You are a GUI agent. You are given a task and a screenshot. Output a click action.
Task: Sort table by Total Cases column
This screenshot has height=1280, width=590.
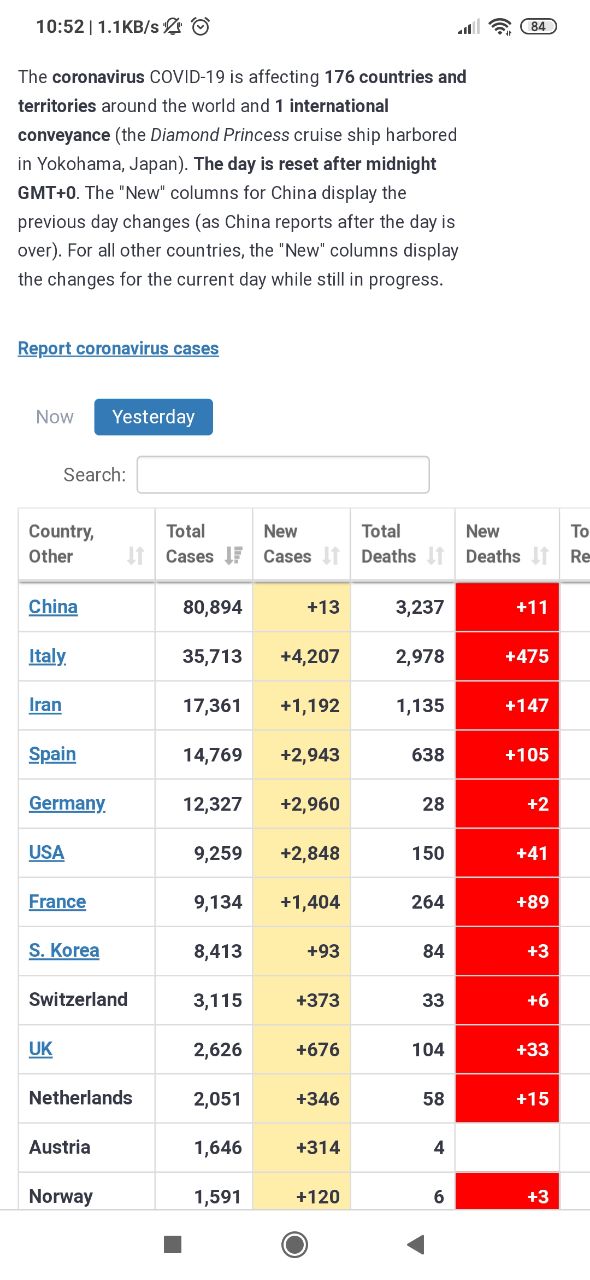tap(203, 544)
